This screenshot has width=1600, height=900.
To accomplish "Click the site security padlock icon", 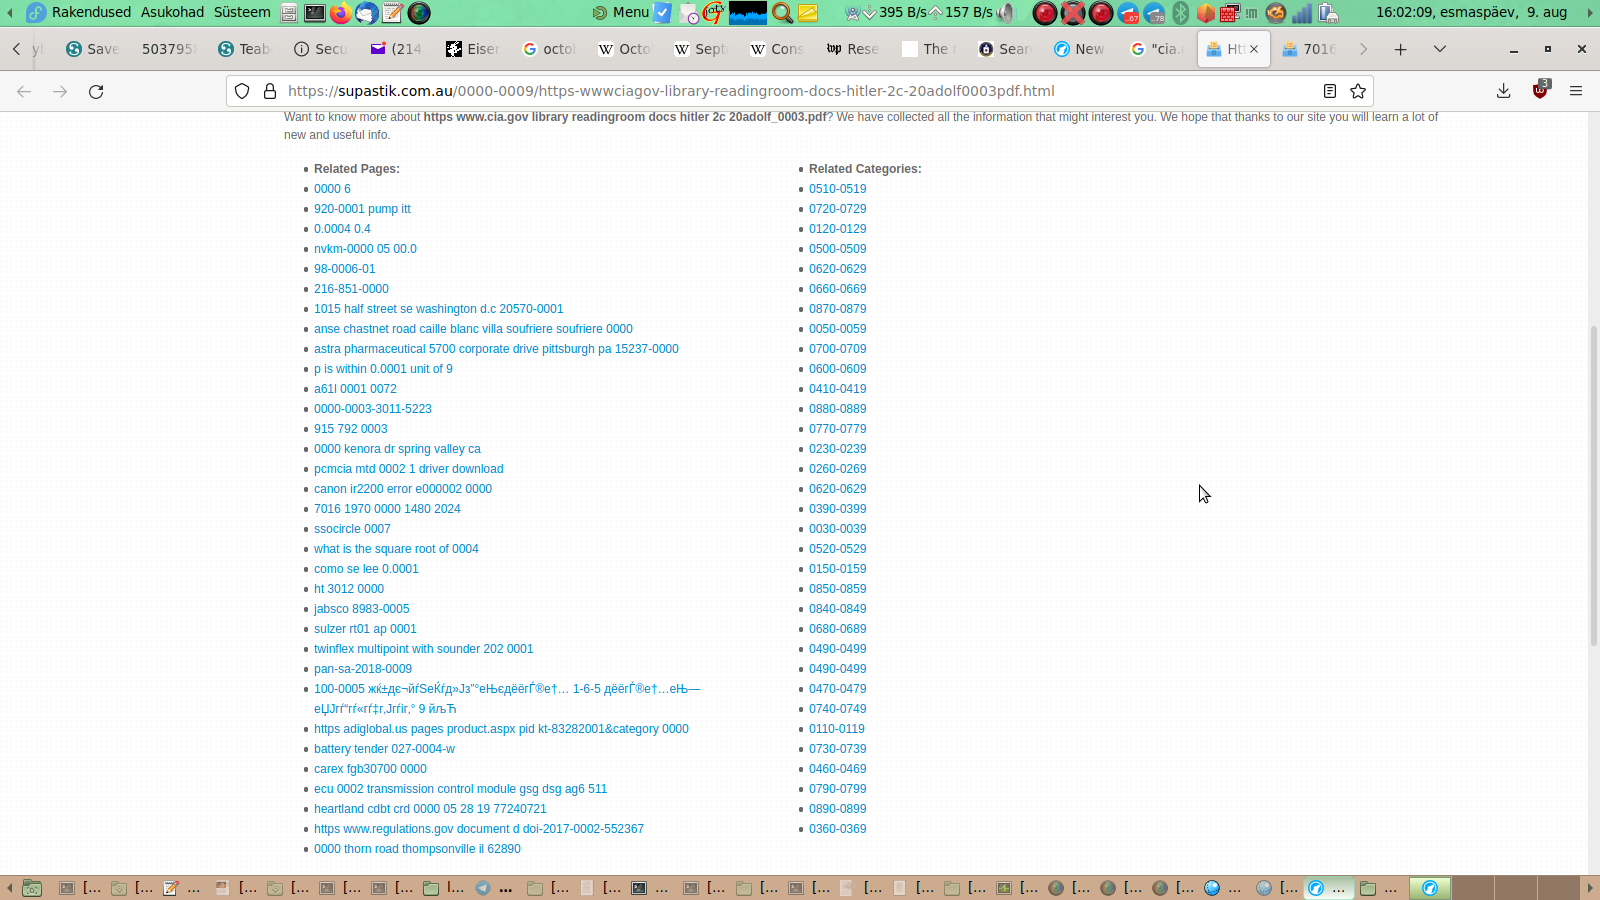I will [269, 91].
